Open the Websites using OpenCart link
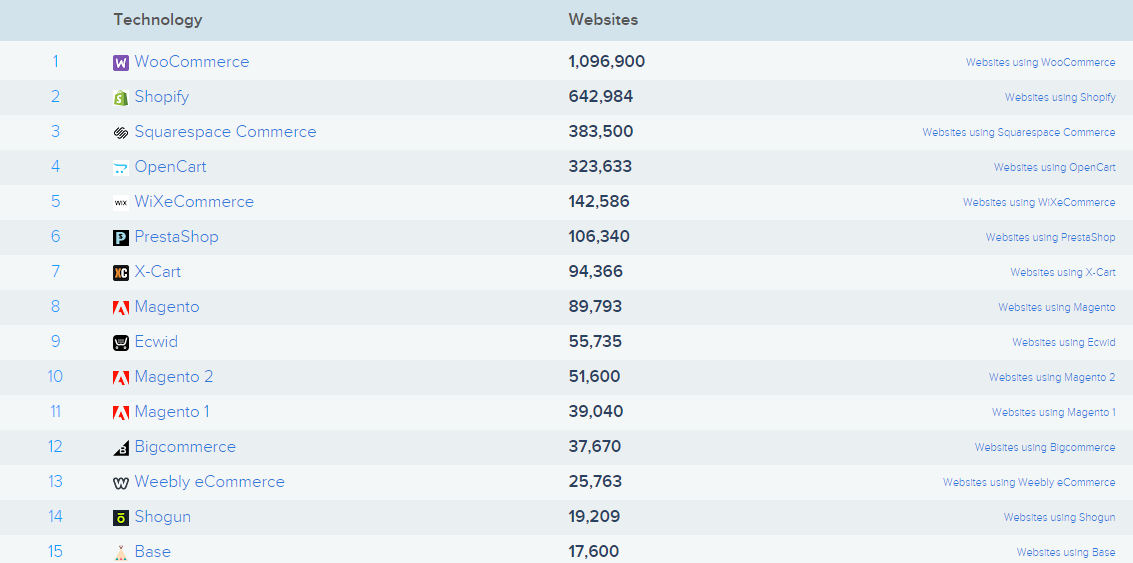This screenshot has width=1133, height=563. [1054, 168]
